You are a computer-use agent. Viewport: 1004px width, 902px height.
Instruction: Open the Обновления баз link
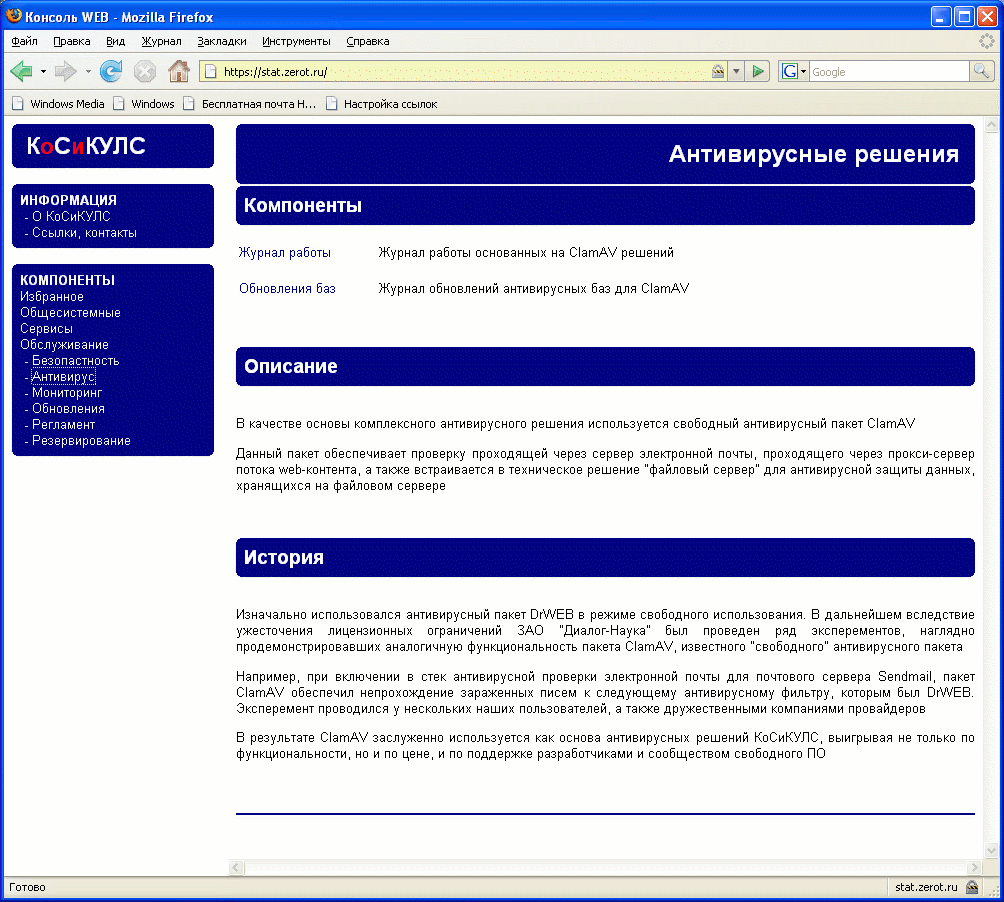coord(287,288)
